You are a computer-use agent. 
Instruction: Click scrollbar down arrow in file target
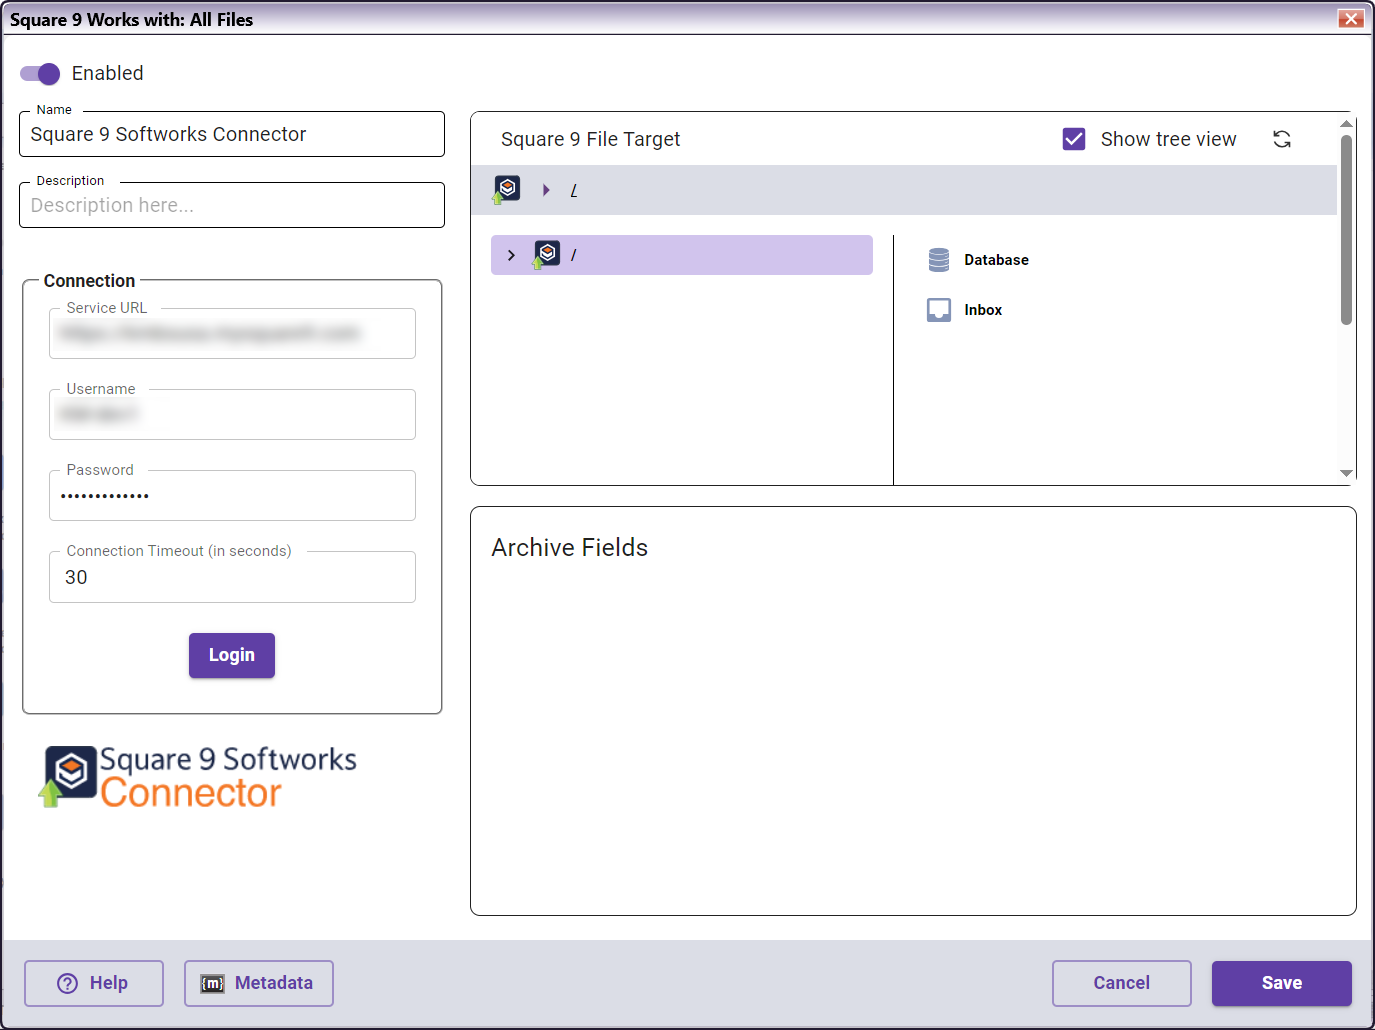[1346, 473]
